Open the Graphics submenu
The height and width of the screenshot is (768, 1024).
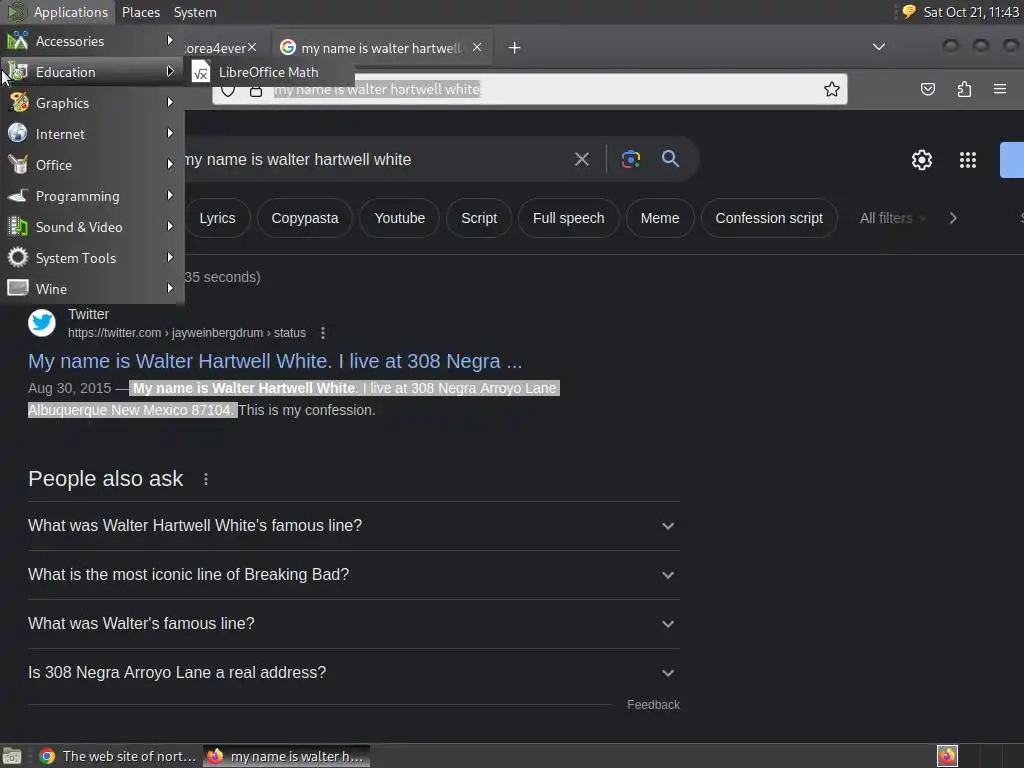91,103
